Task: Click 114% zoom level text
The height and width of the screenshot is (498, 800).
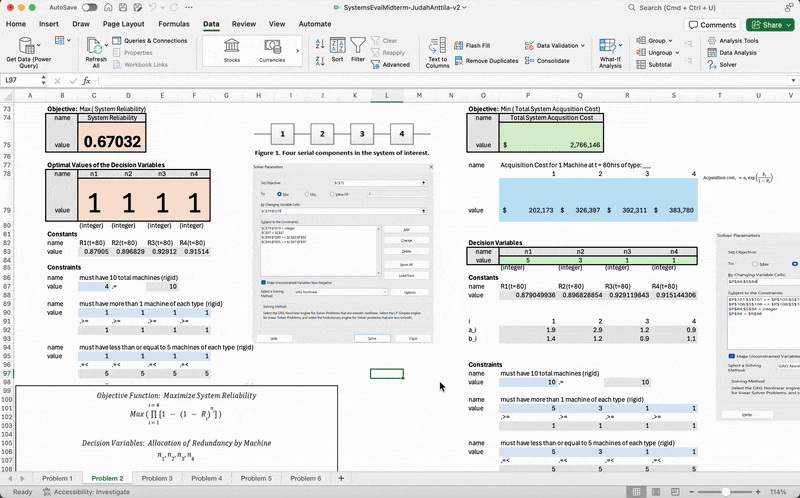Action: [x=778, y=492]
